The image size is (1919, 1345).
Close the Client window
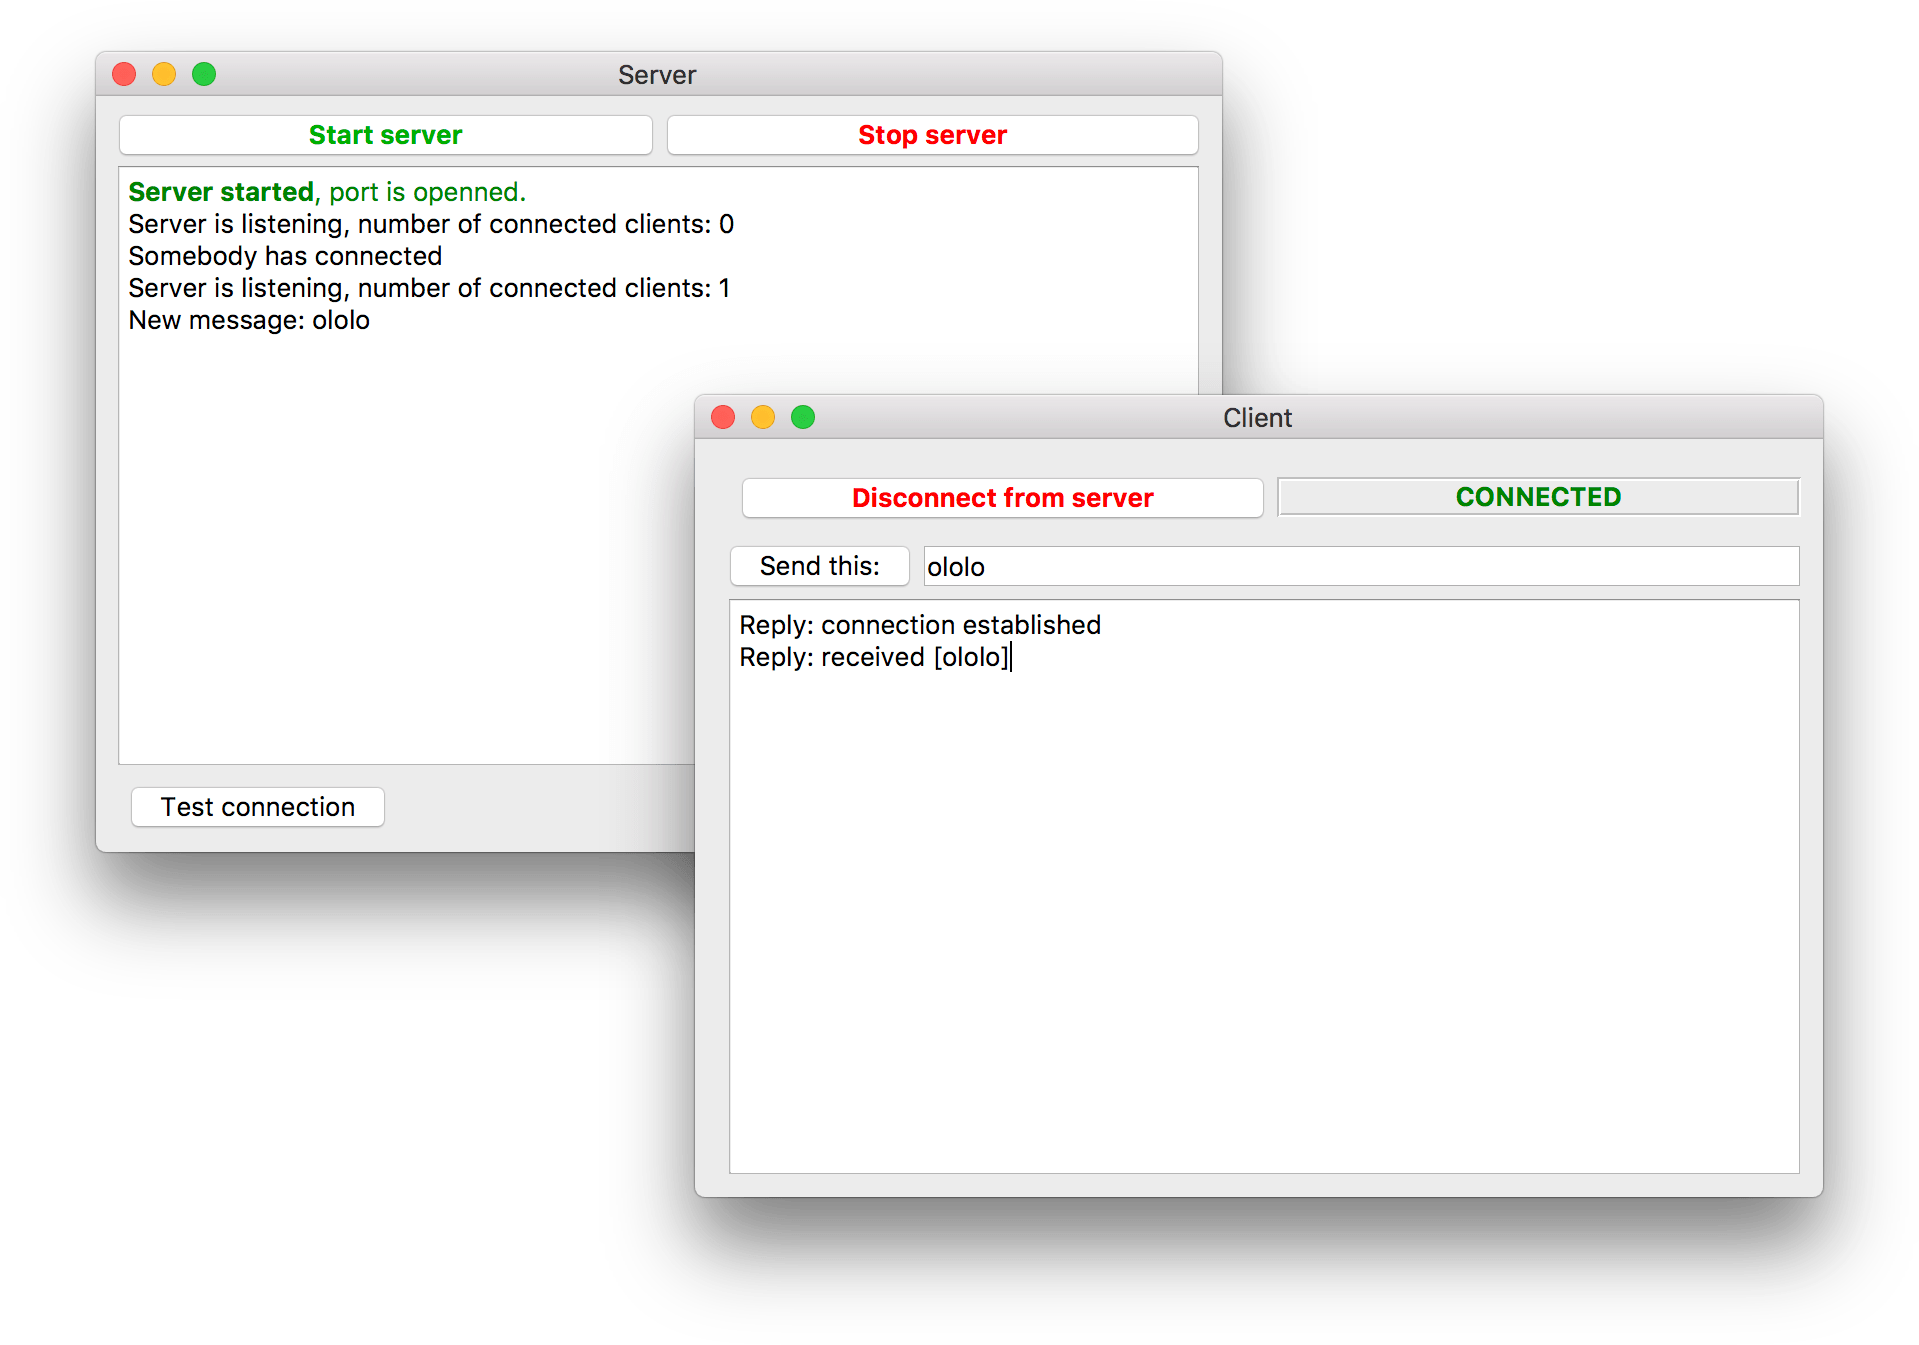point(723,417)
